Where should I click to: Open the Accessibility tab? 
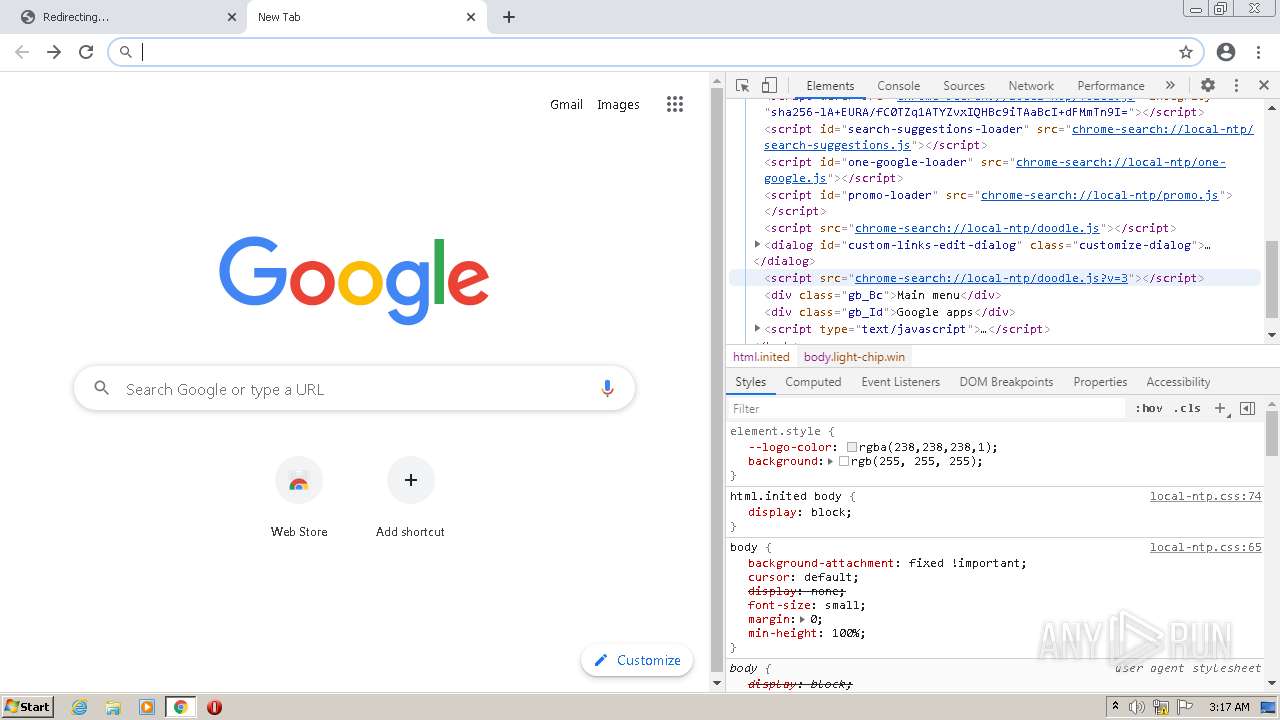click(1178, 382)
